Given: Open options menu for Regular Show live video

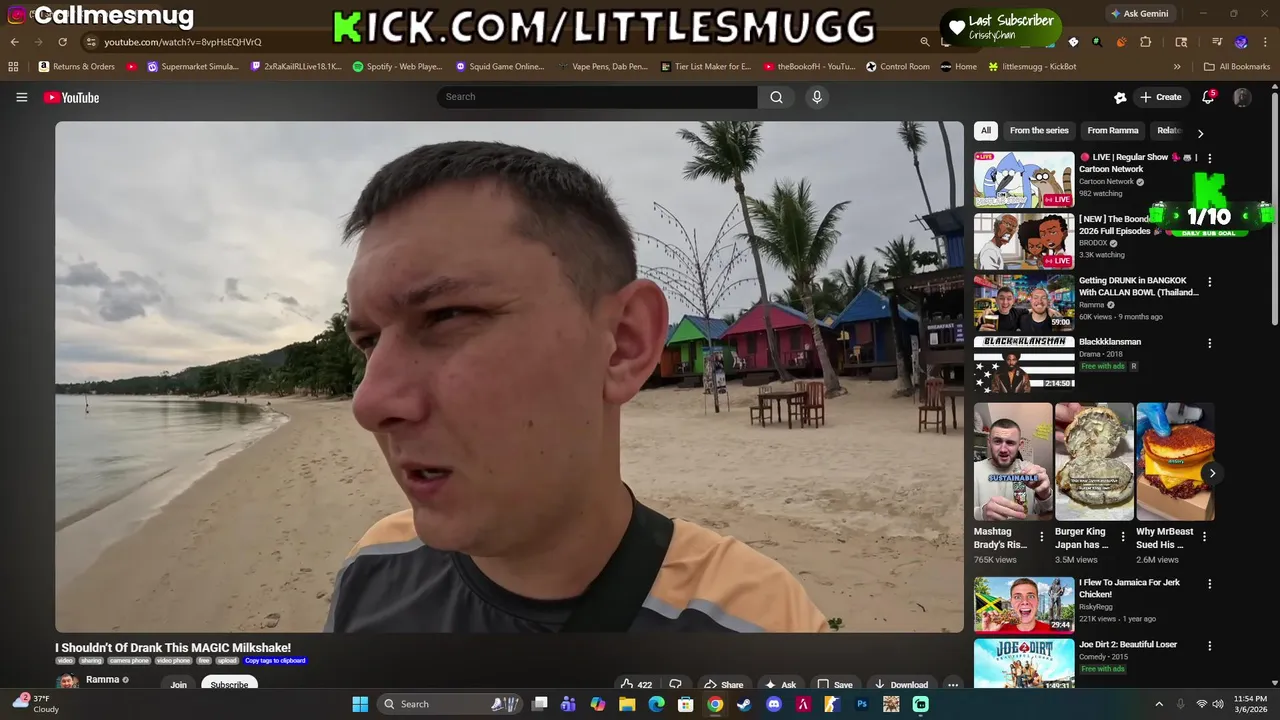Looking at the screenshot, I should click(1210, 158).
